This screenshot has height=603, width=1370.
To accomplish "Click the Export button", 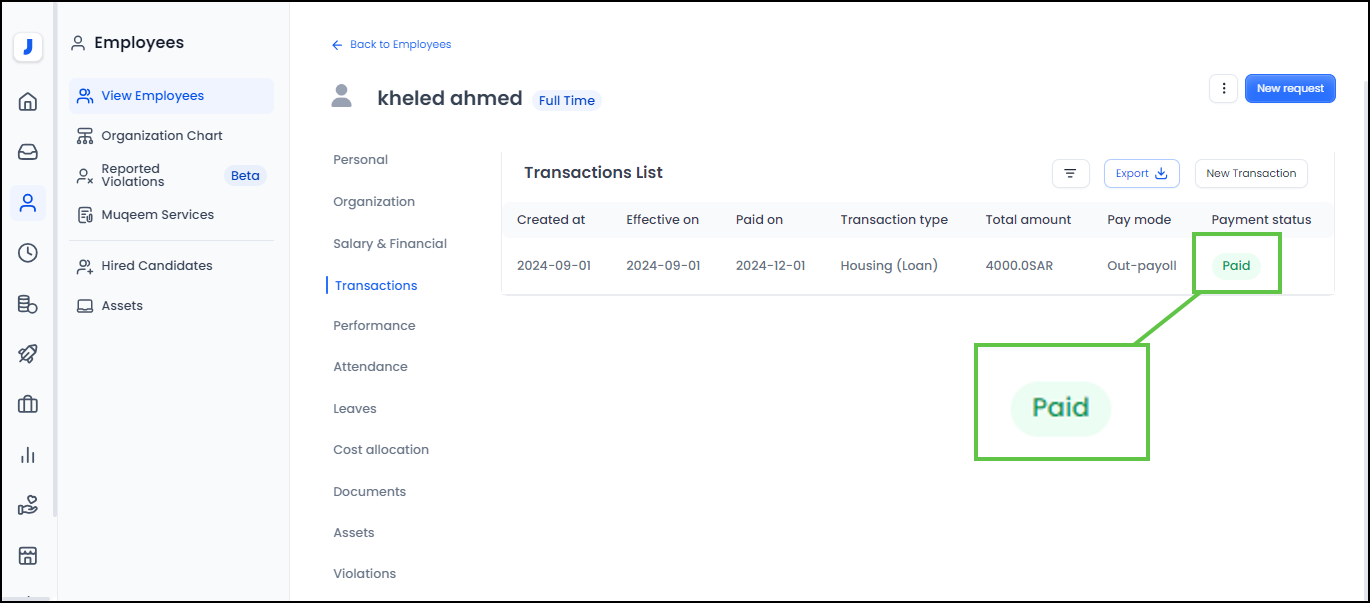I will (x=1141, y=173).
